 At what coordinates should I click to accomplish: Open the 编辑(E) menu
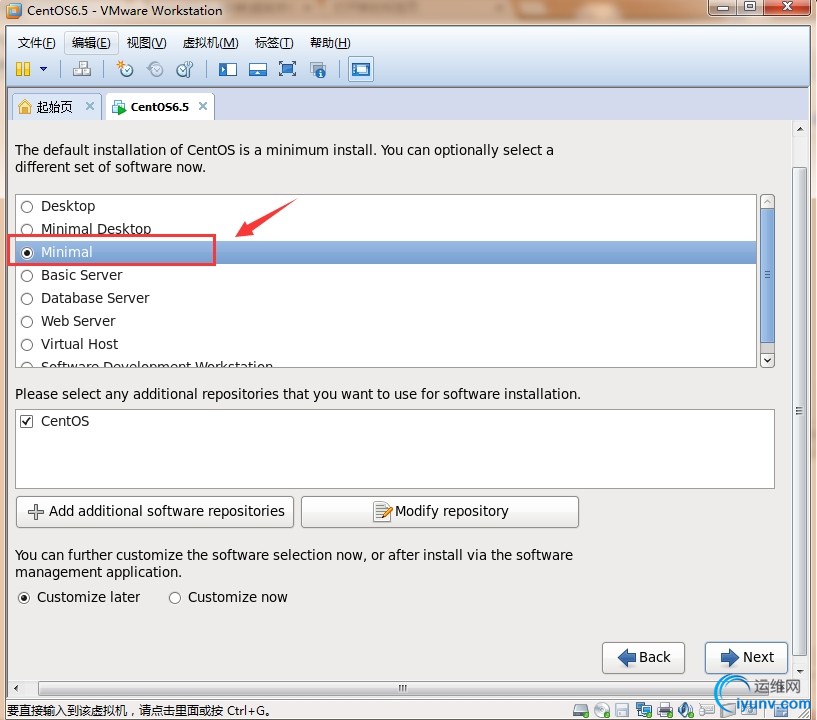(x=91, y=43)
